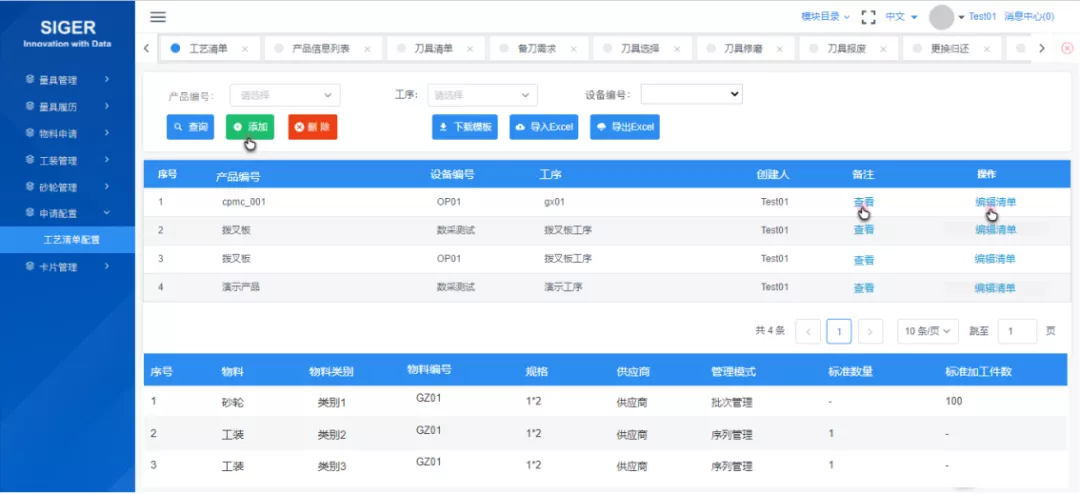Close the 备刀需求 tab

coord(573,49)
